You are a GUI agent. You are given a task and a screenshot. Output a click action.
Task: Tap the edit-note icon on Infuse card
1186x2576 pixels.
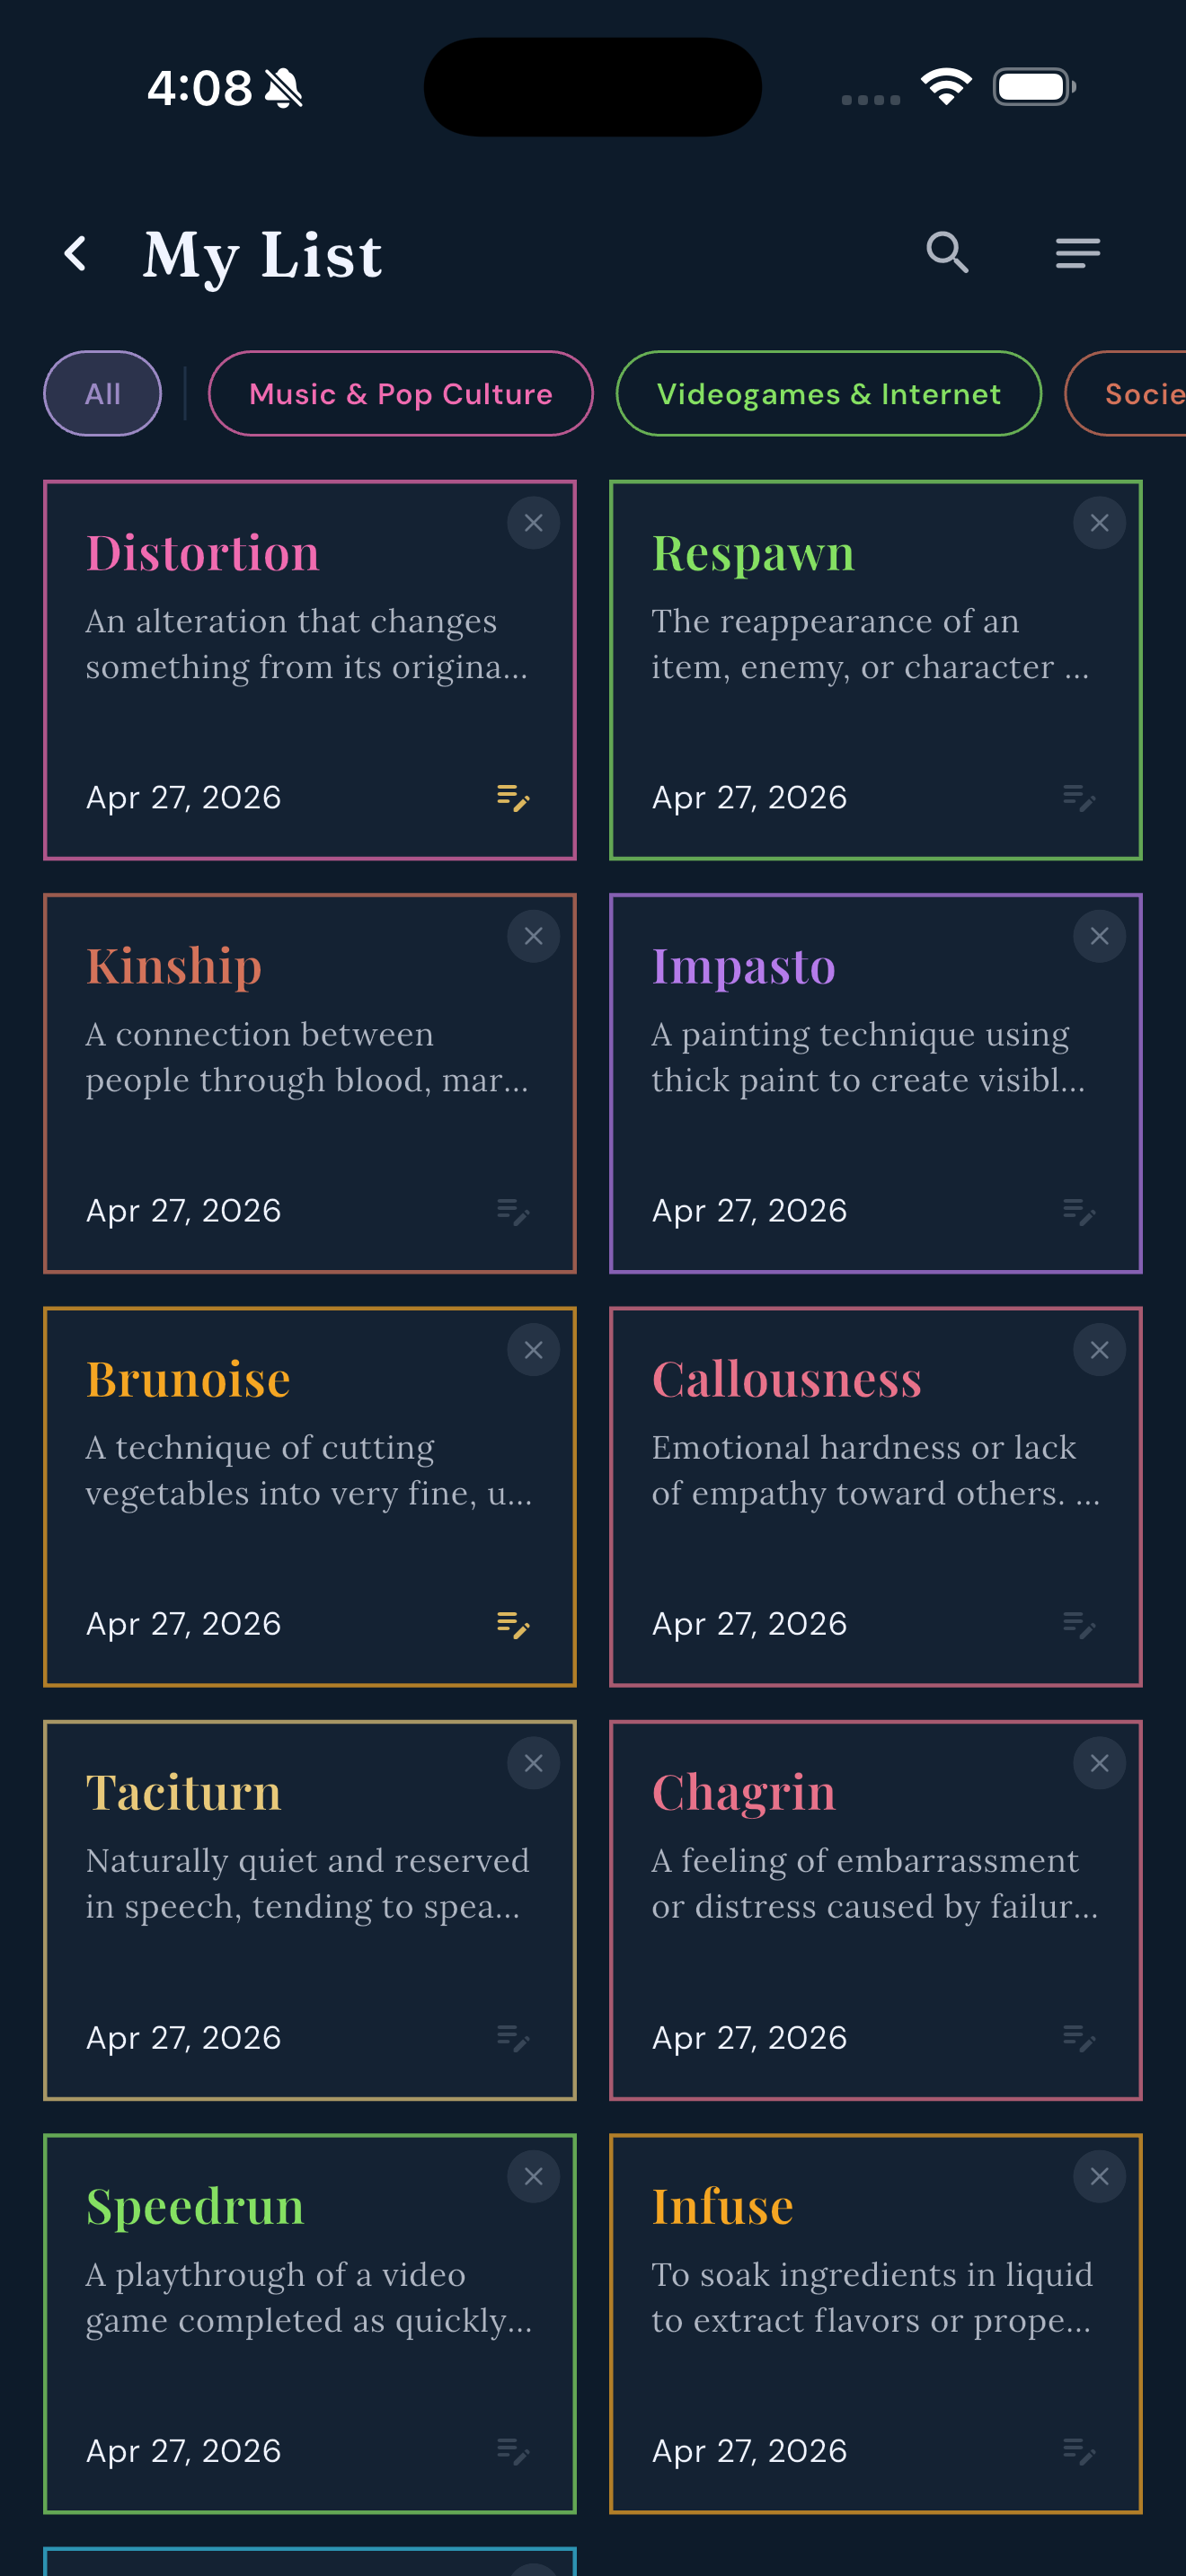(1079, 2452)
